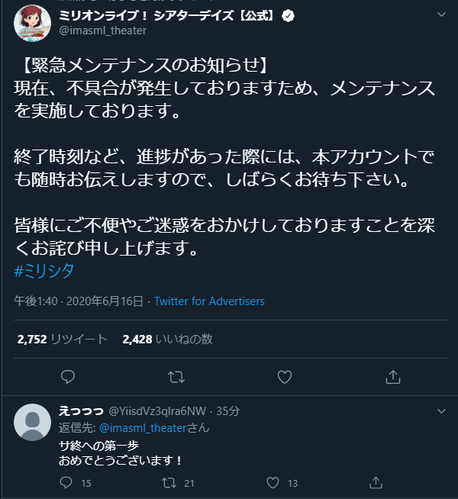
Task: Click the verified badge next to 【公式】
Action: pos(288,16)
